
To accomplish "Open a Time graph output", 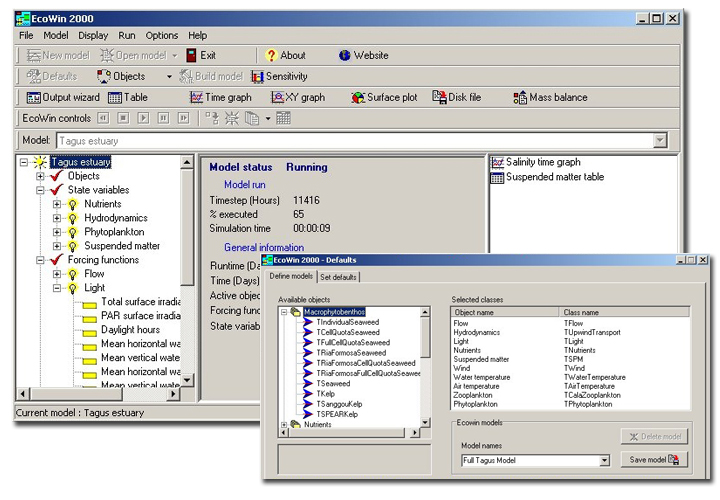I will (196, 97).
